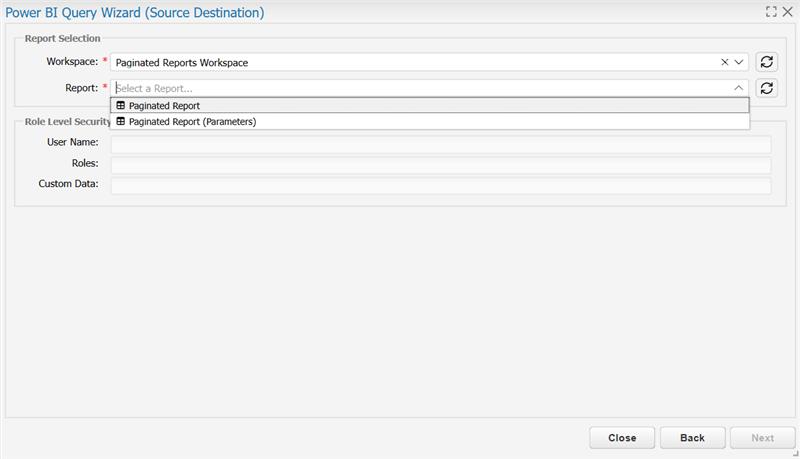Click the Role Level Security group label
The image size is (800, 459).
[67, 121]
